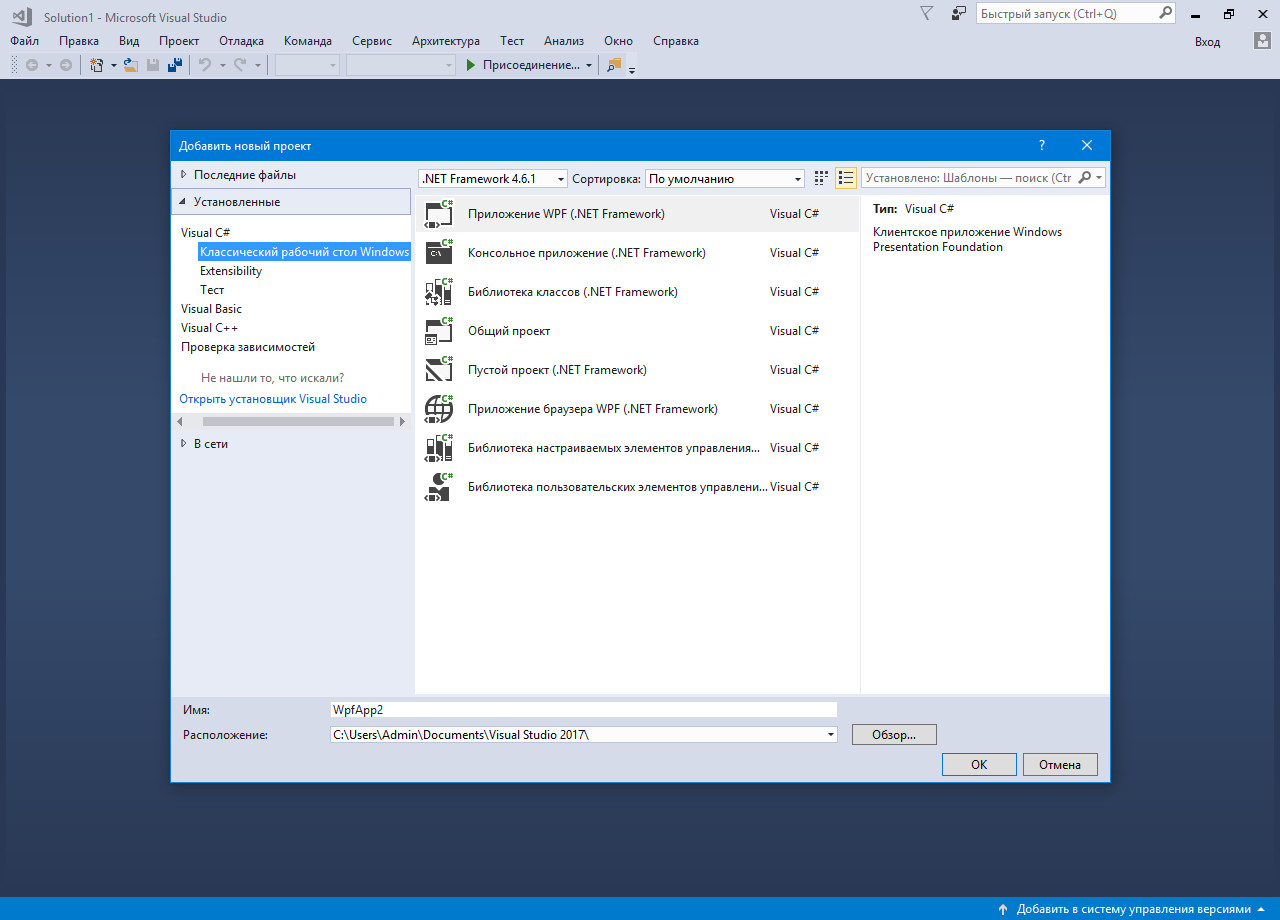Screen dimensions: 1280x920
Task: Click the empty project template icon
Action: (x=439, y=369)
